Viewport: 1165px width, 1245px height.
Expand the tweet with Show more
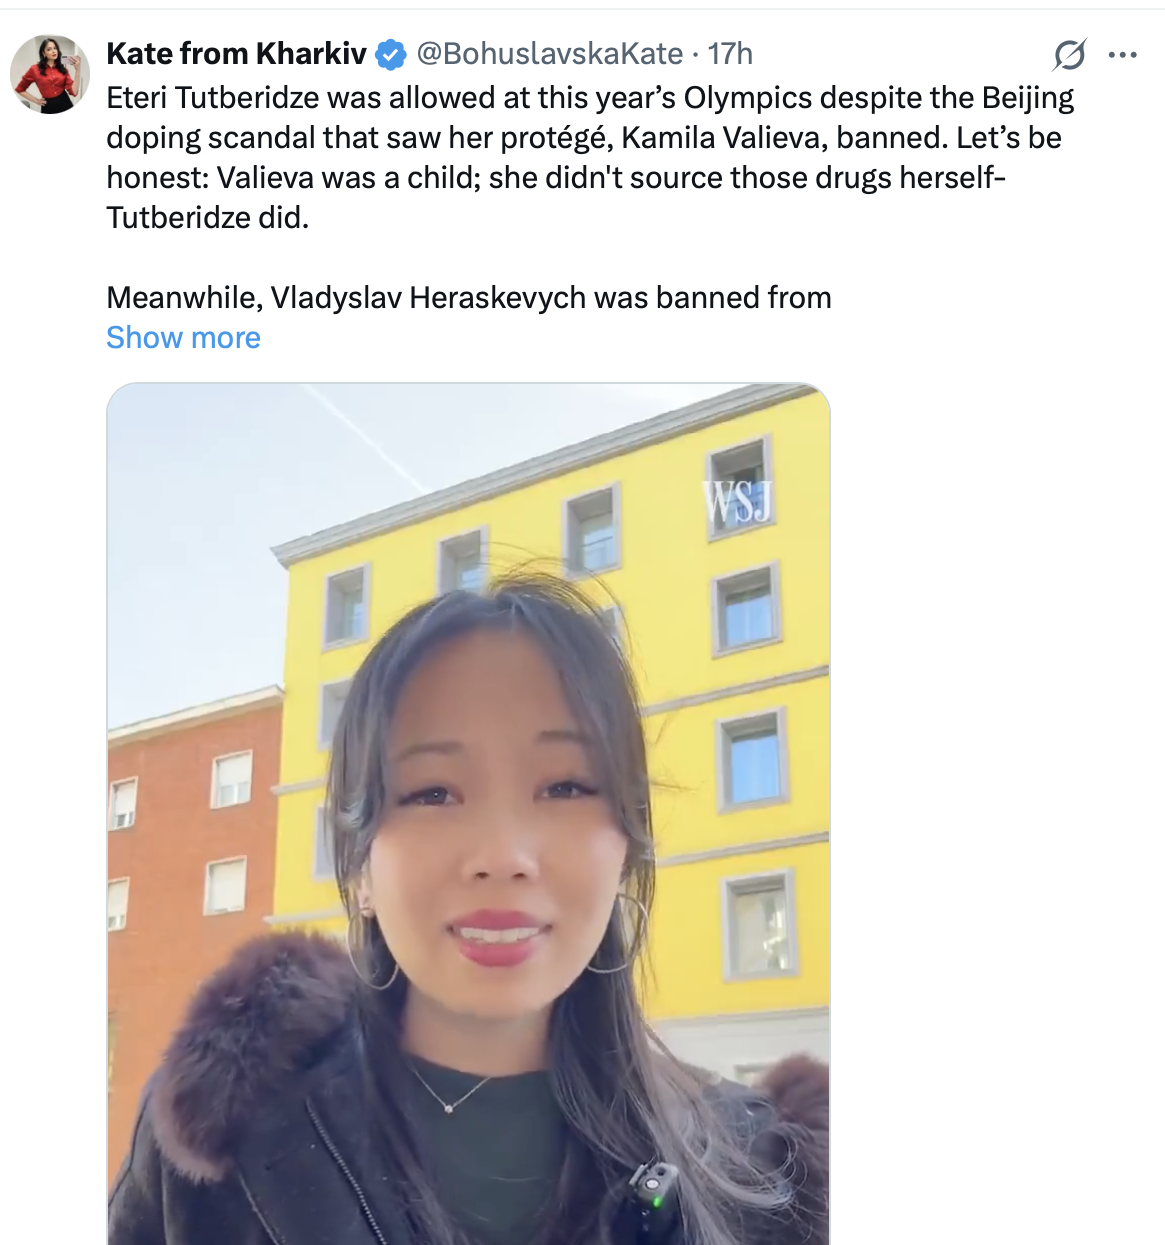pyautogui.click(x=183, y=338)
